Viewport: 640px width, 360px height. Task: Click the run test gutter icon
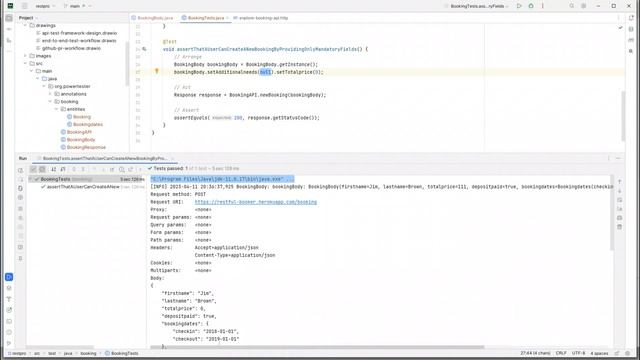click(144, 49)
